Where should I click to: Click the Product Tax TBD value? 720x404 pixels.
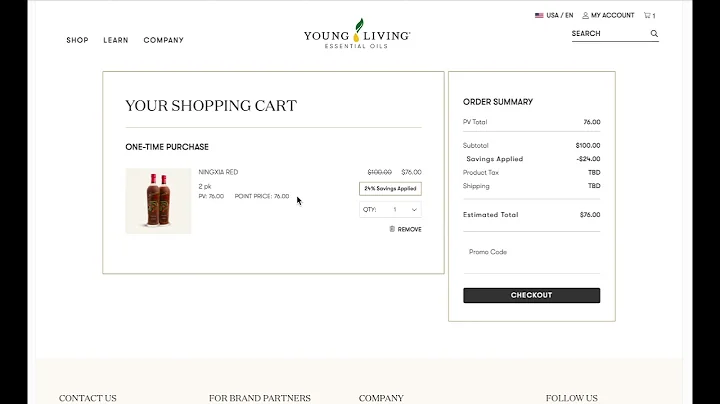pyautogui.click(x=594, y=173)
